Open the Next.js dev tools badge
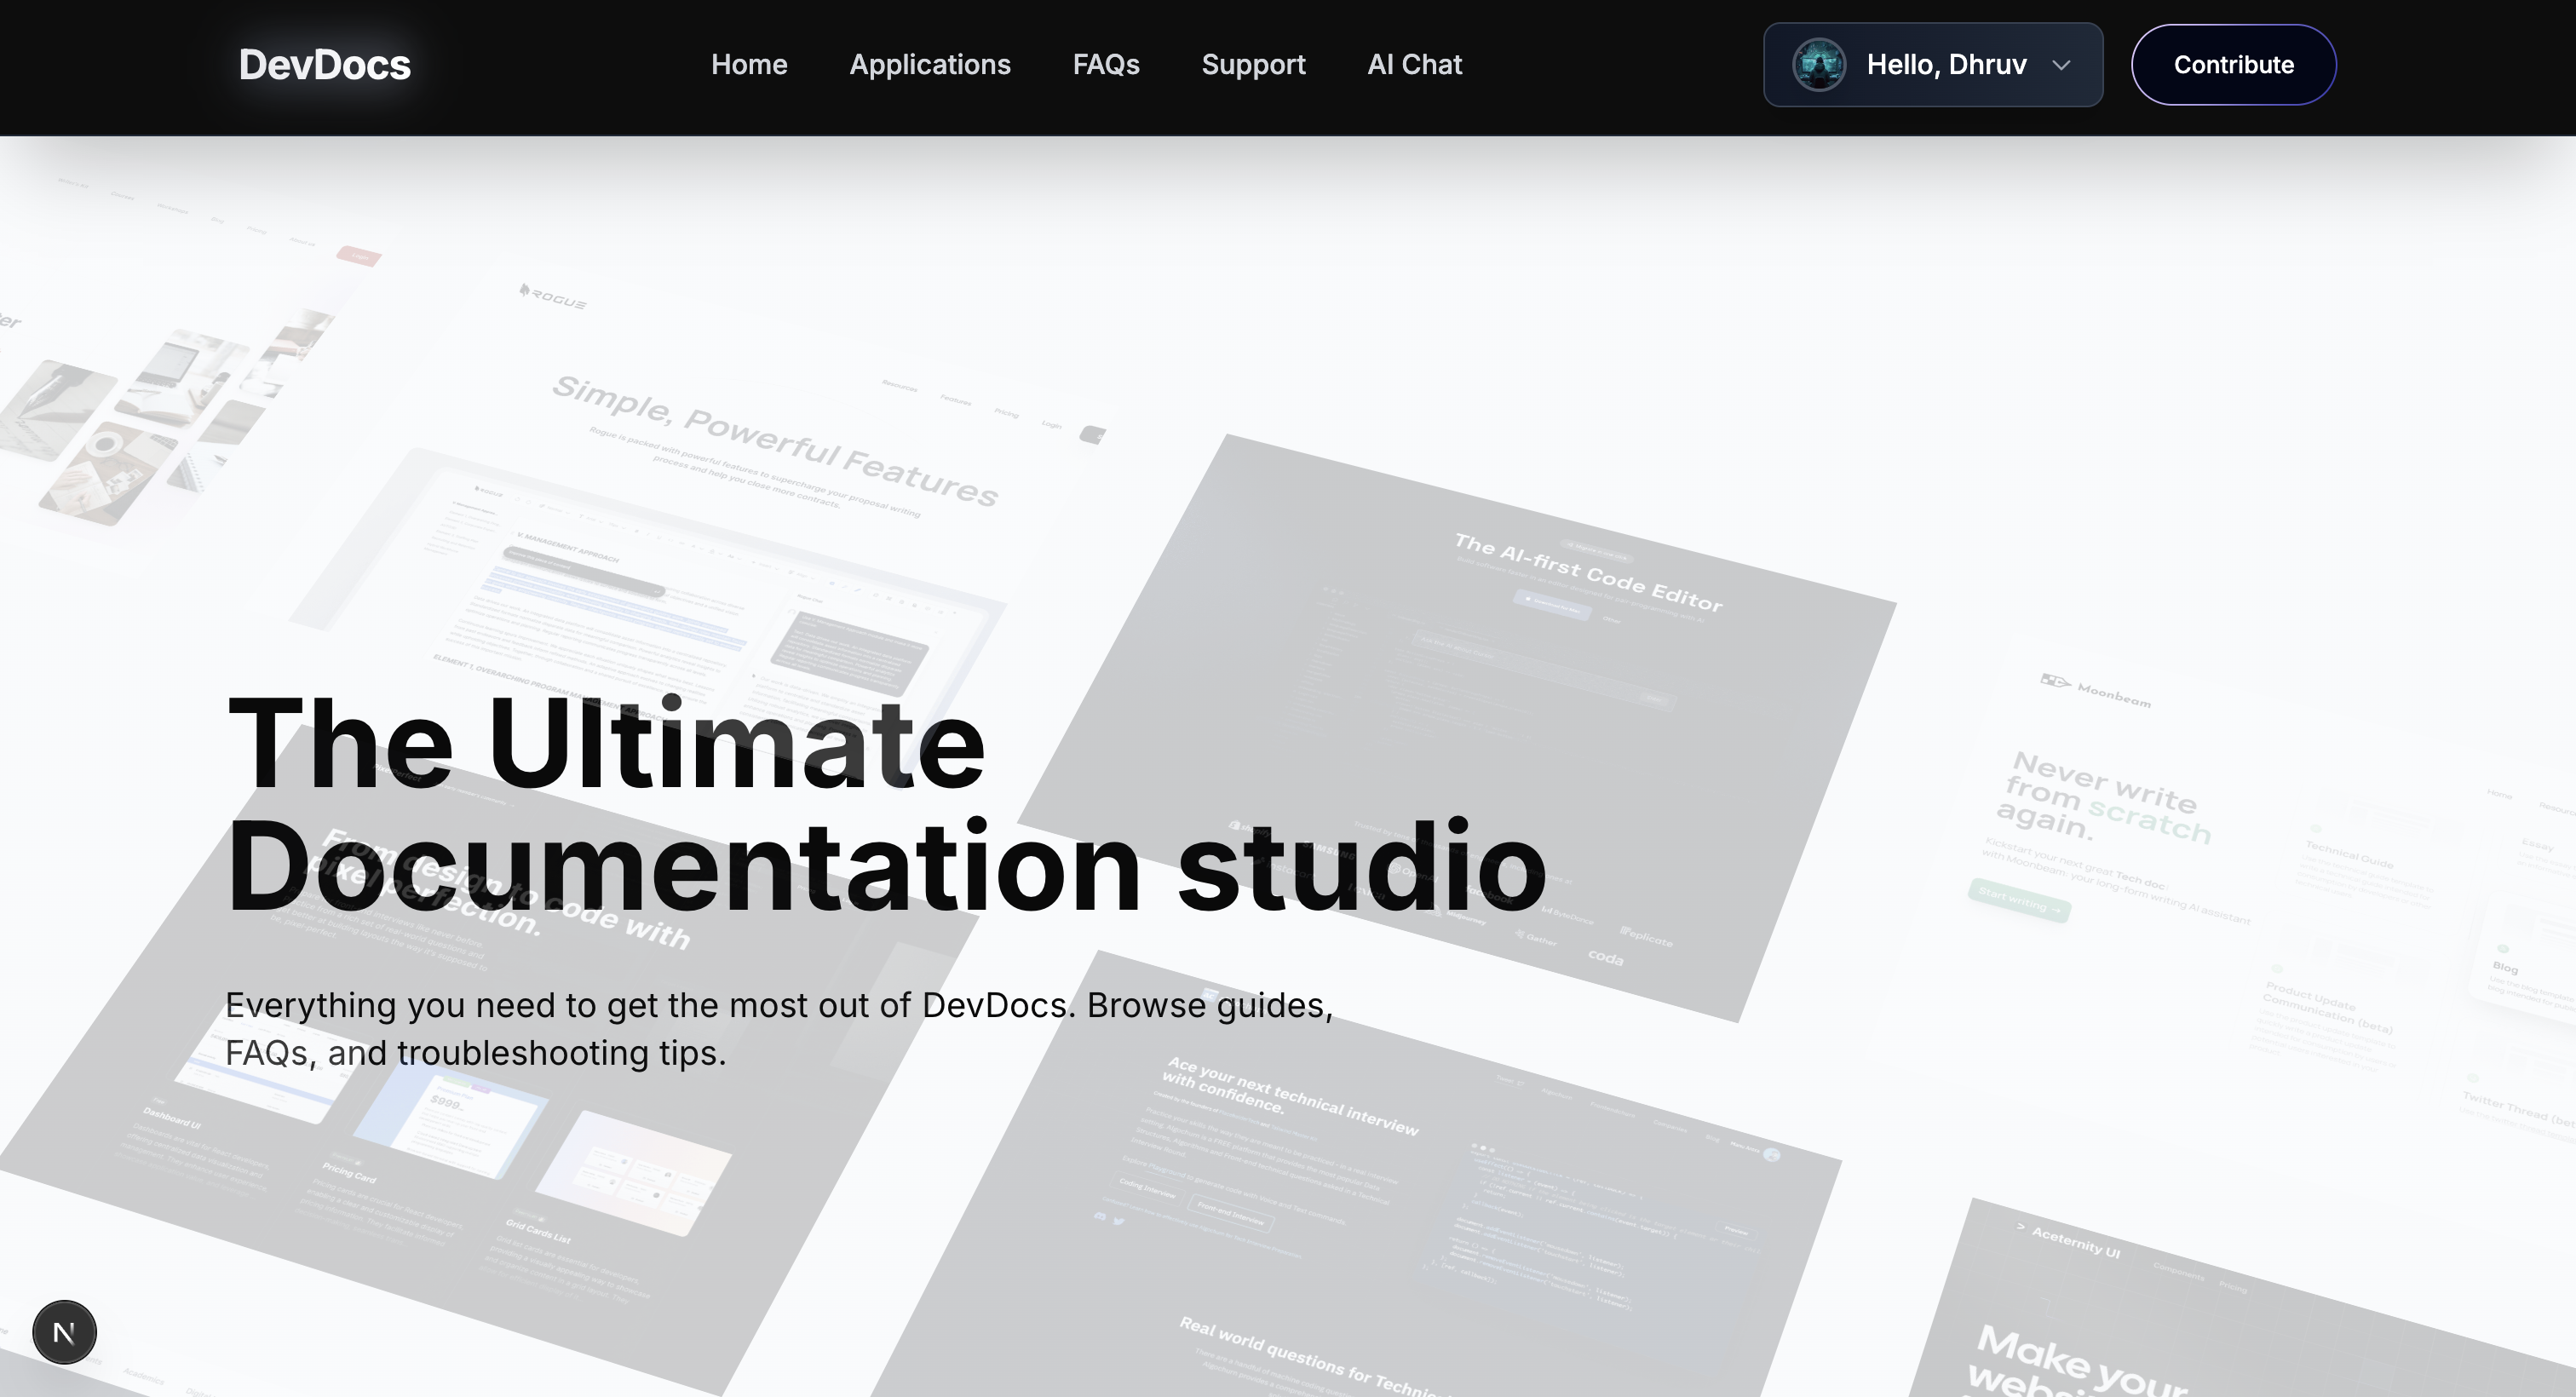This screenshot has width=2576, height=1397. tap(64, 1332)
